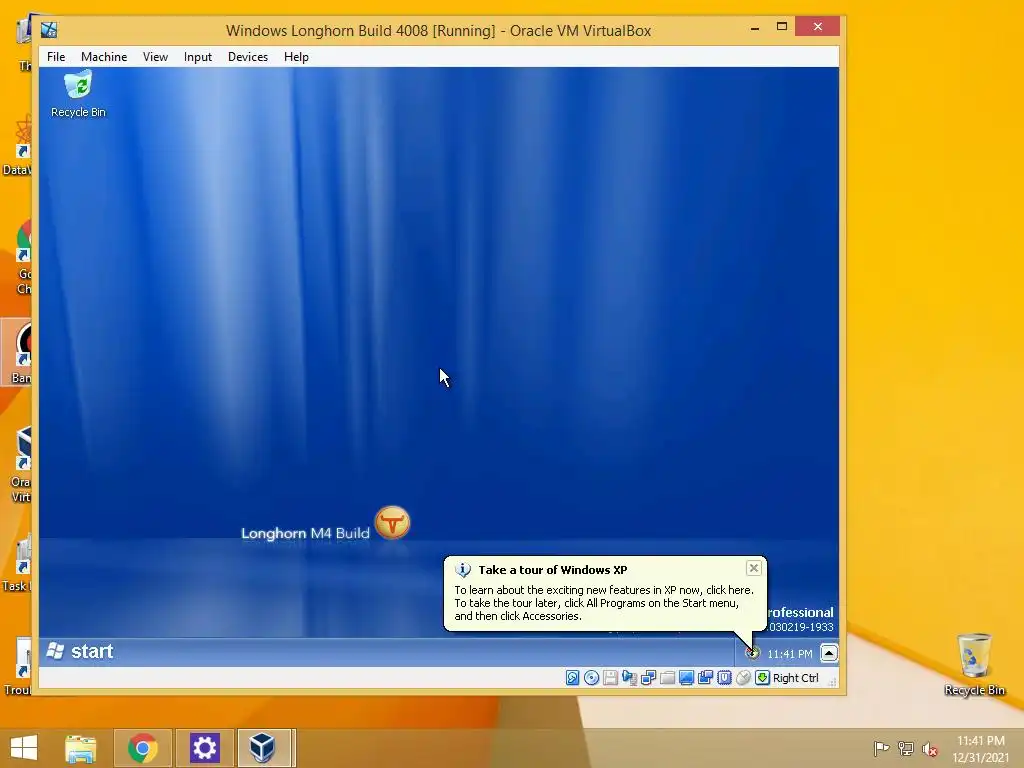Click the floppy disk status icon
This screenshot has width=1024, height=768.
(x=611, y=678)
